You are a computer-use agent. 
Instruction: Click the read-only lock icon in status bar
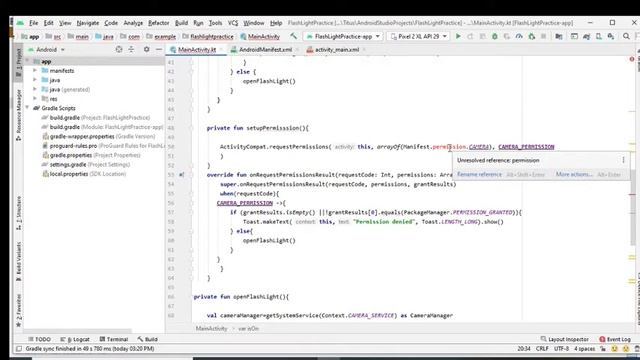tap(603, 349)
